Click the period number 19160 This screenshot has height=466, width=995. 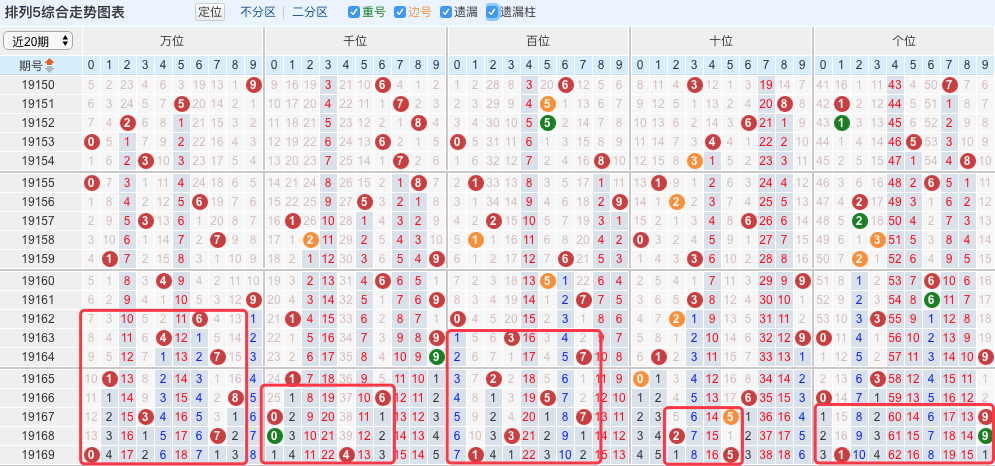38,281
